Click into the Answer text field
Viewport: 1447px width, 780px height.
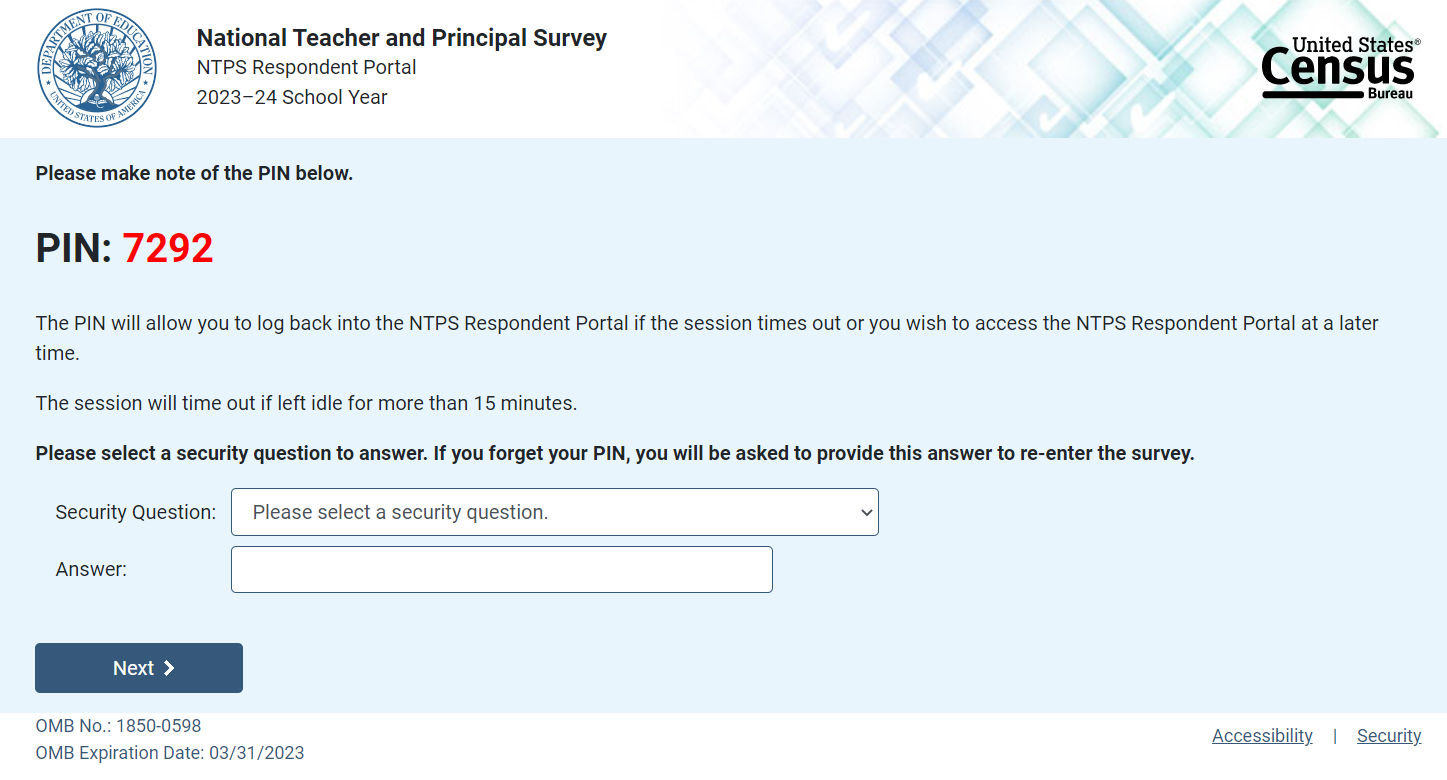point(501,569)
